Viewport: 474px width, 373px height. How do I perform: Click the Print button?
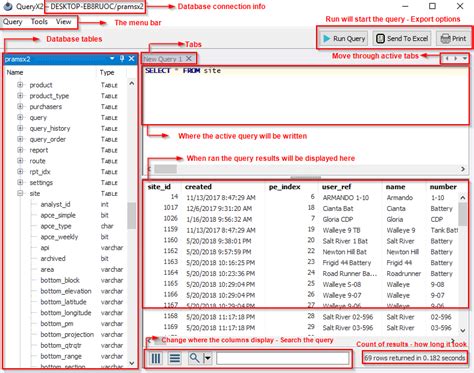coord(454,39)
